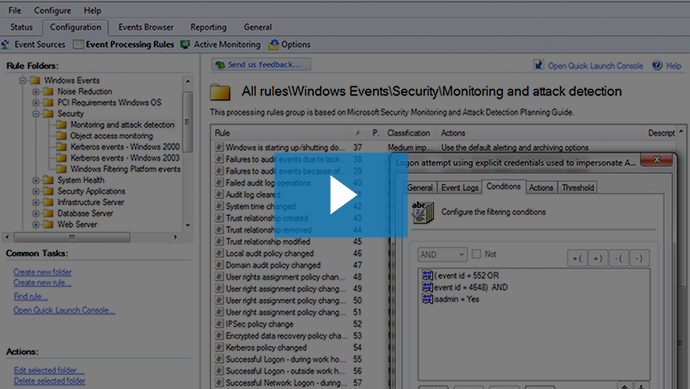Switch to the Events Browser tab
690x389 pixels.
click(146, 27)
